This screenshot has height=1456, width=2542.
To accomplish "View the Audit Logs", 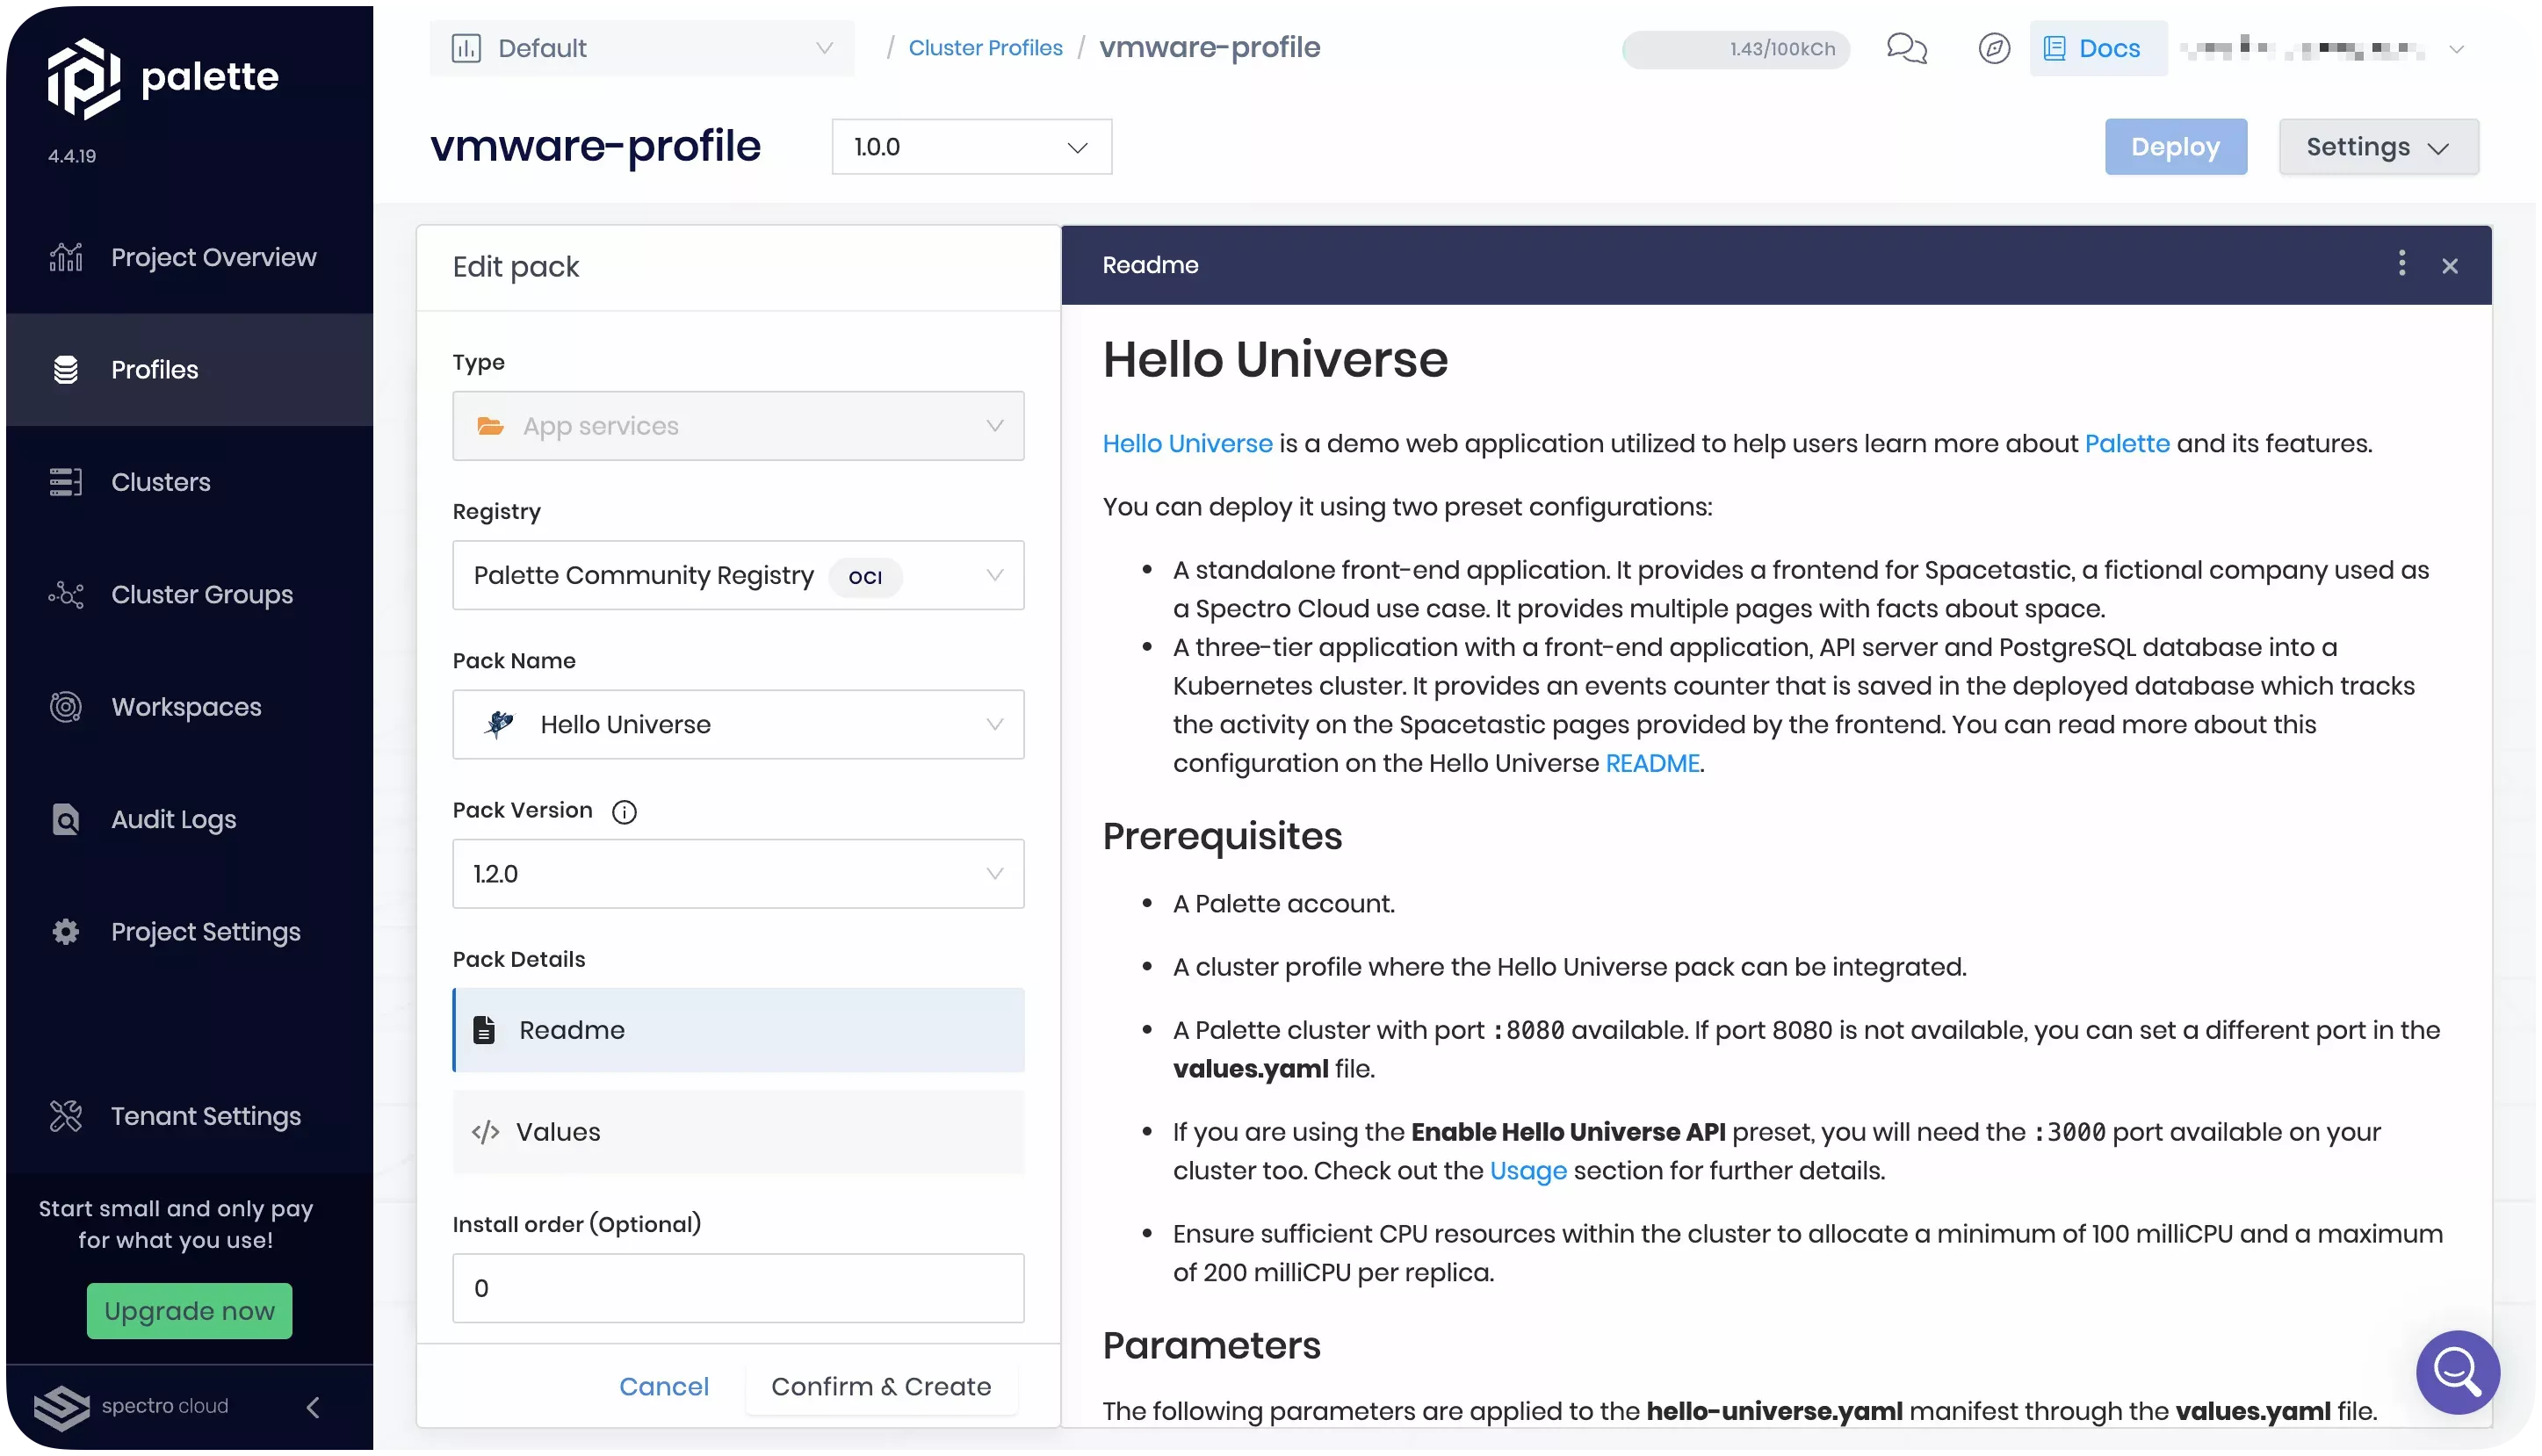I will pos(172,819).
